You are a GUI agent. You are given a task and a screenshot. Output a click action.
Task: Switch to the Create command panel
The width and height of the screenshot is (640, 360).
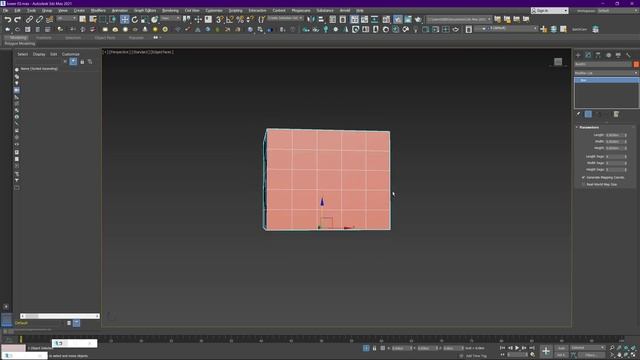click(578, 55)
